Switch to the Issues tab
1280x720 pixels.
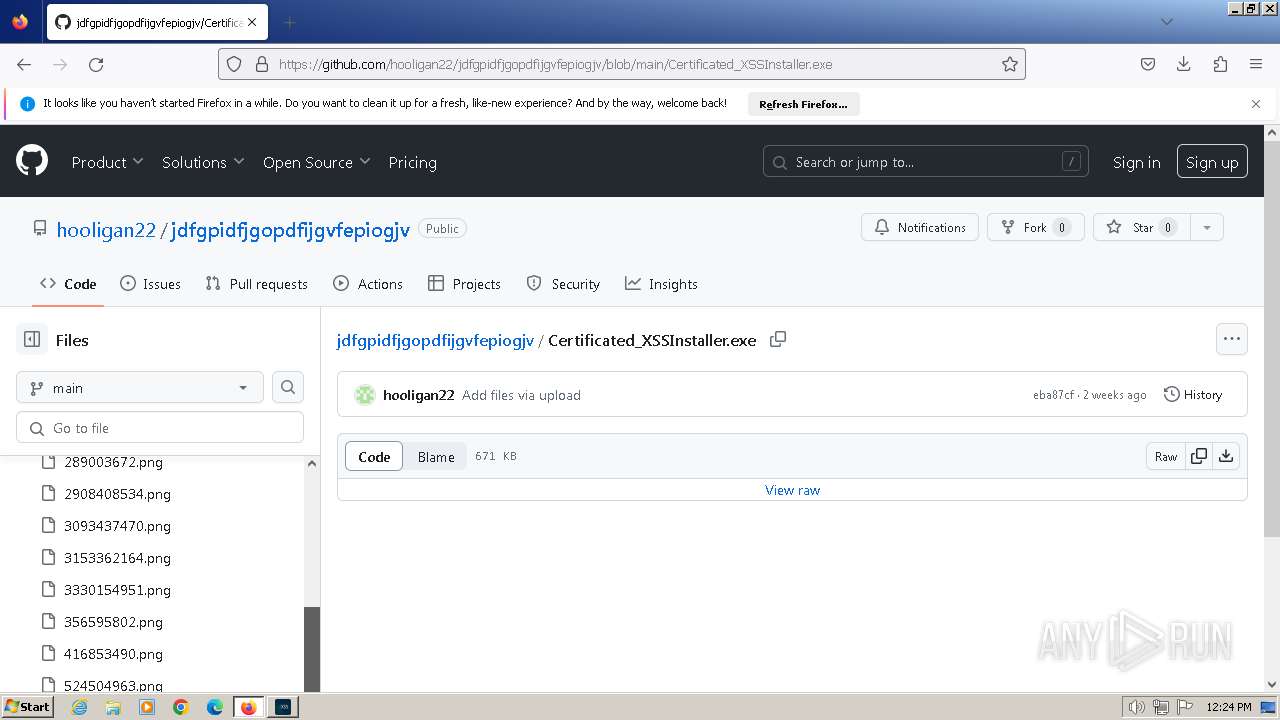pyautogui.click(x=150, y=284)
